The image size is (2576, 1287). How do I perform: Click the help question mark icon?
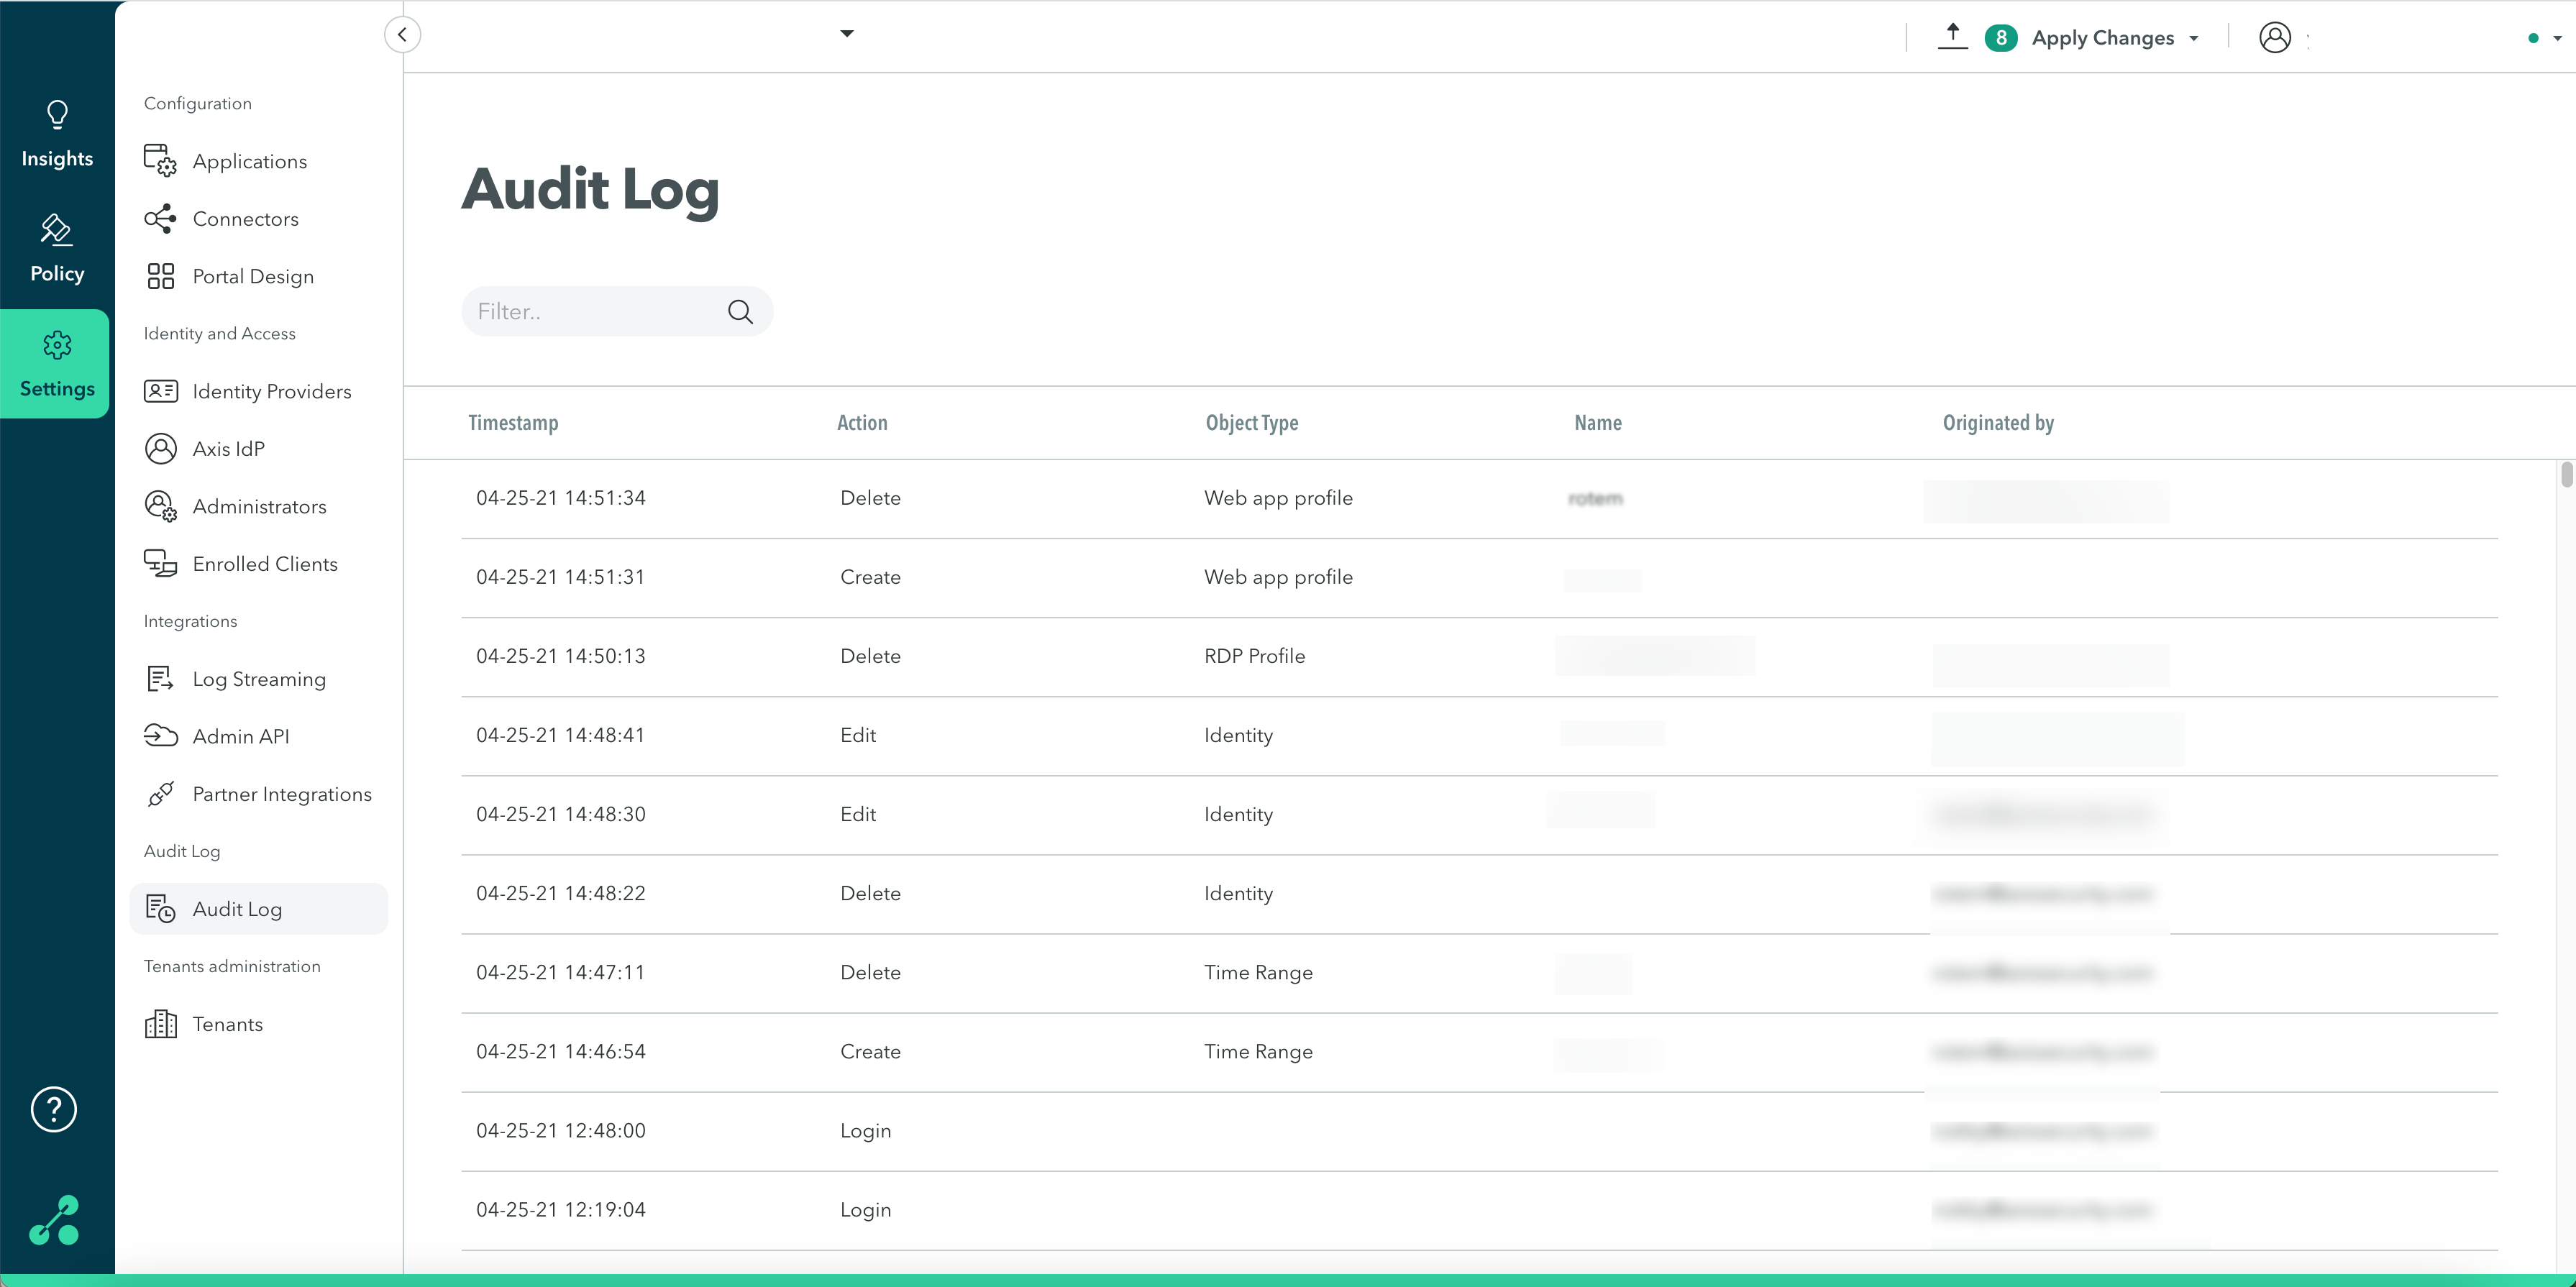tap(54, 1109)
